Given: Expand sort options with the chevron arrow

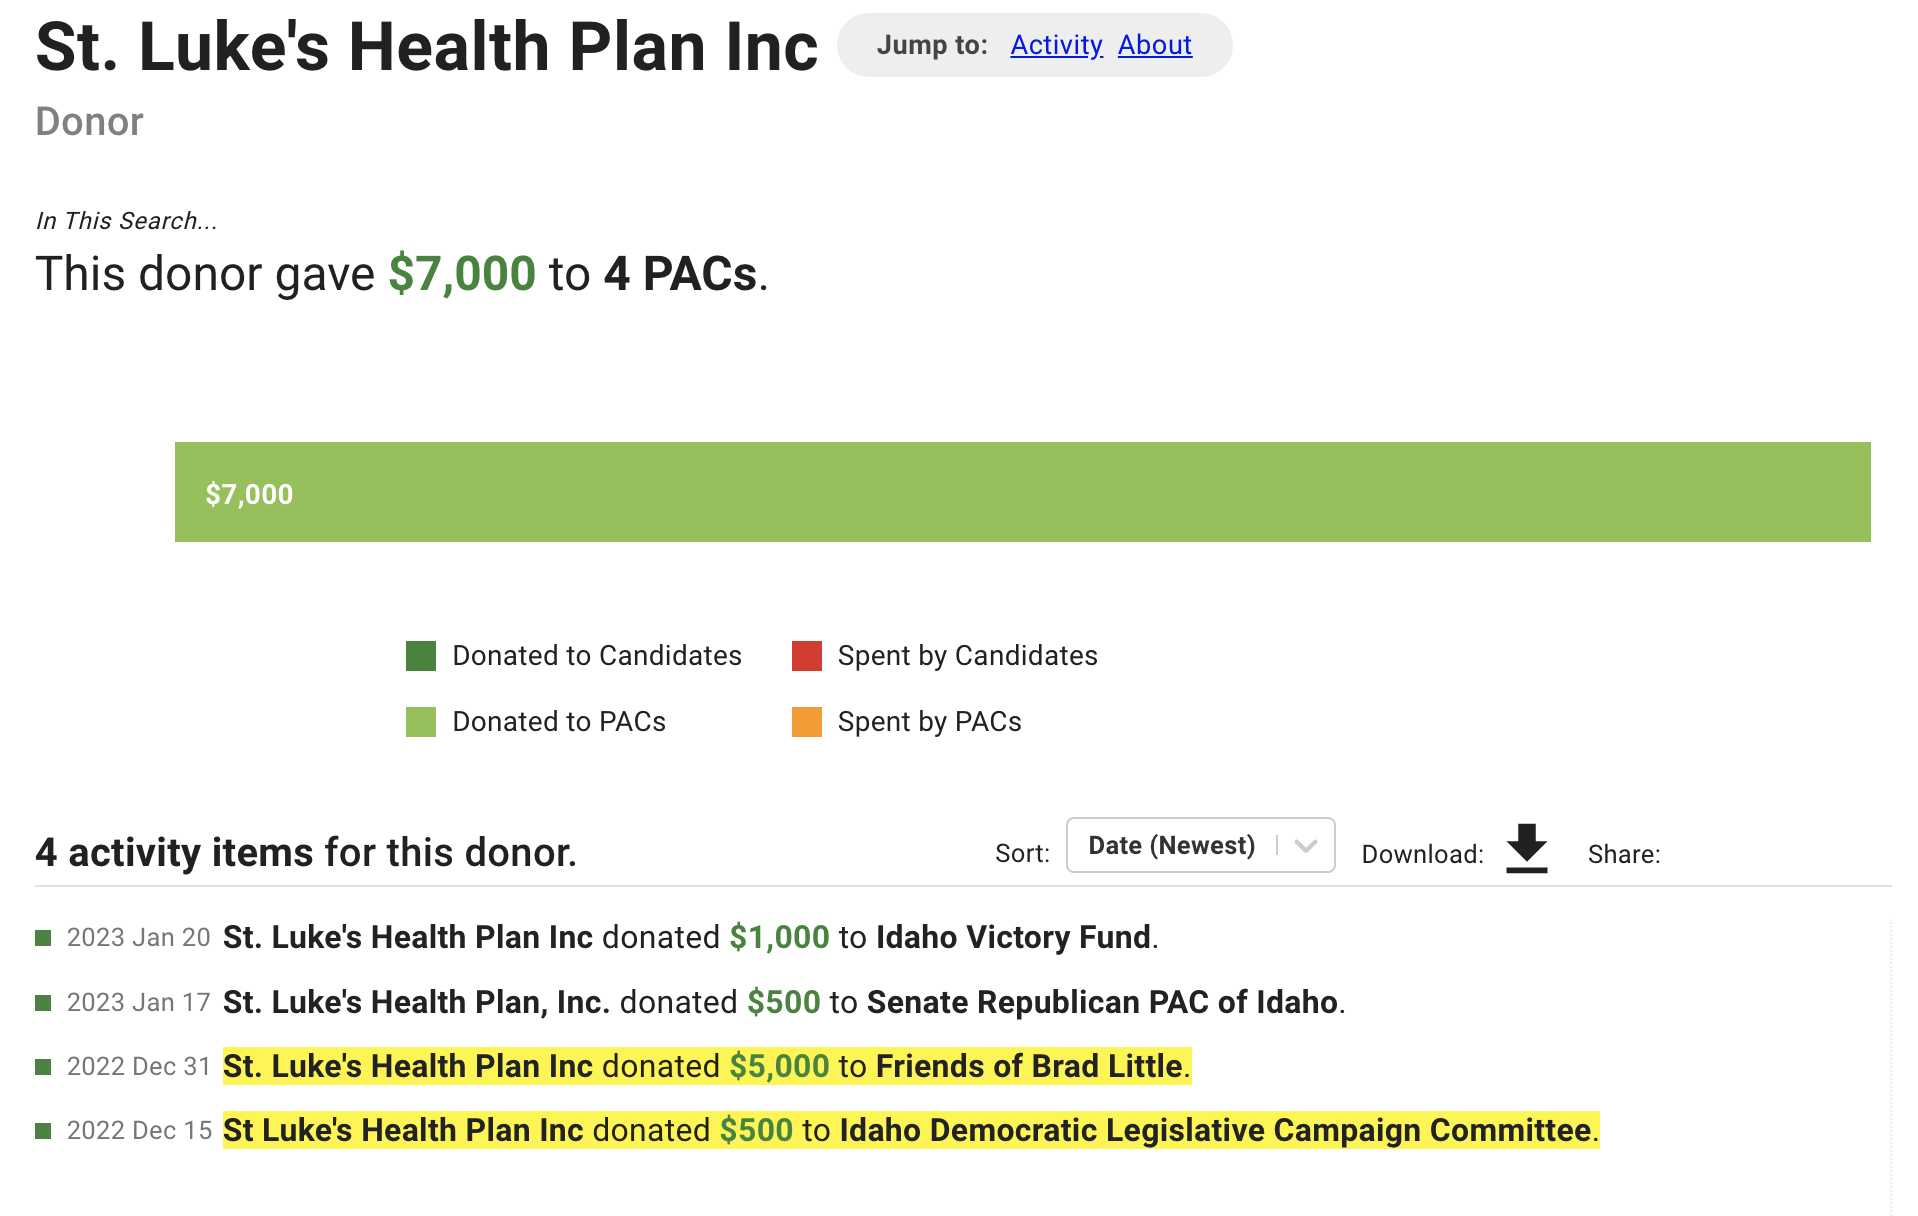Looking at the screenshot, I should pos(1305,846).
